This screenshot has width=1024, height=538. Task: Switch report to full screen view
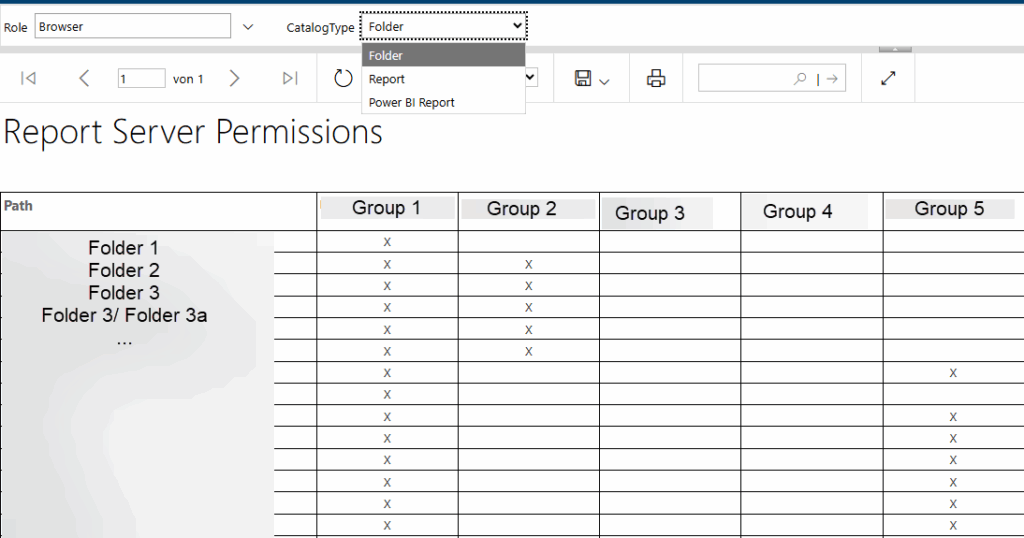(x=888, y=79)
